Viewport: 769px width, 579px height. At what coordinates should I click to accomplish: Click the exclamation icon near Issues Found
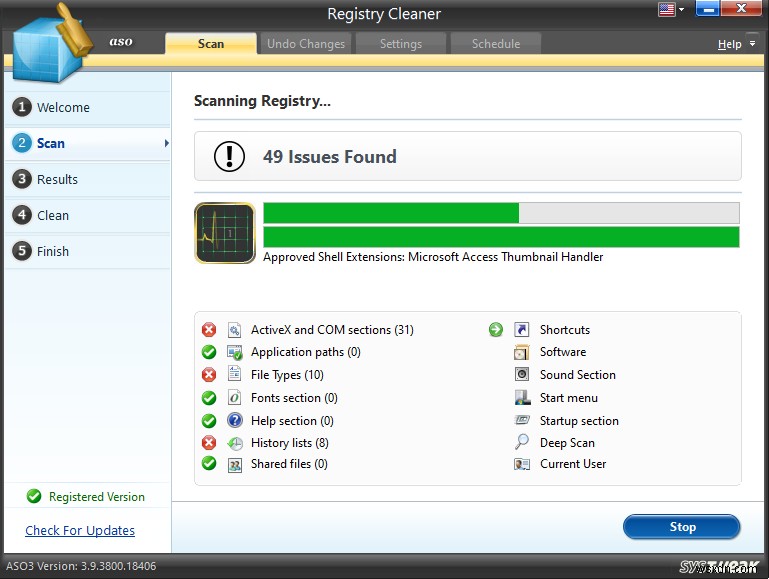[229, 156]
